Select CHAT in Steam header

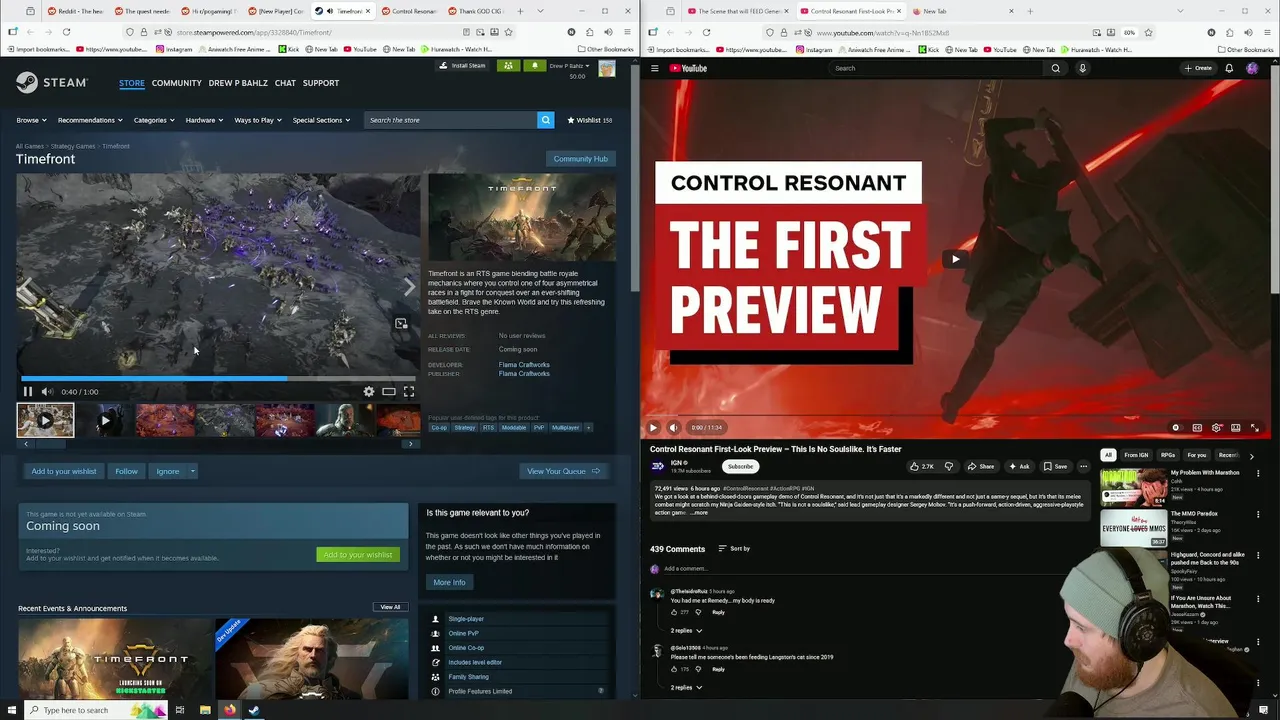285,83
